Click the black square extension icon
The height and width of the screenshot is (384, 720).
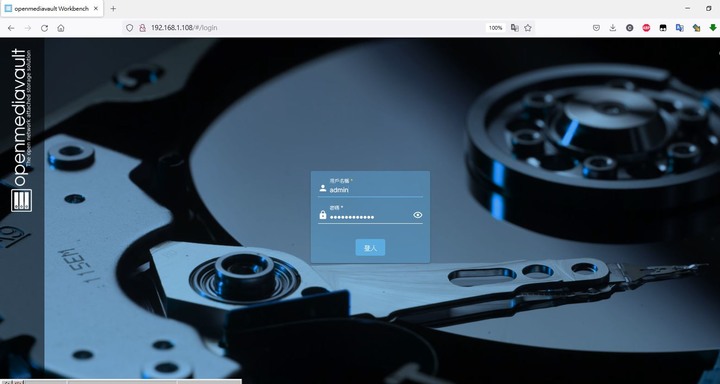[x=663, y=28]
